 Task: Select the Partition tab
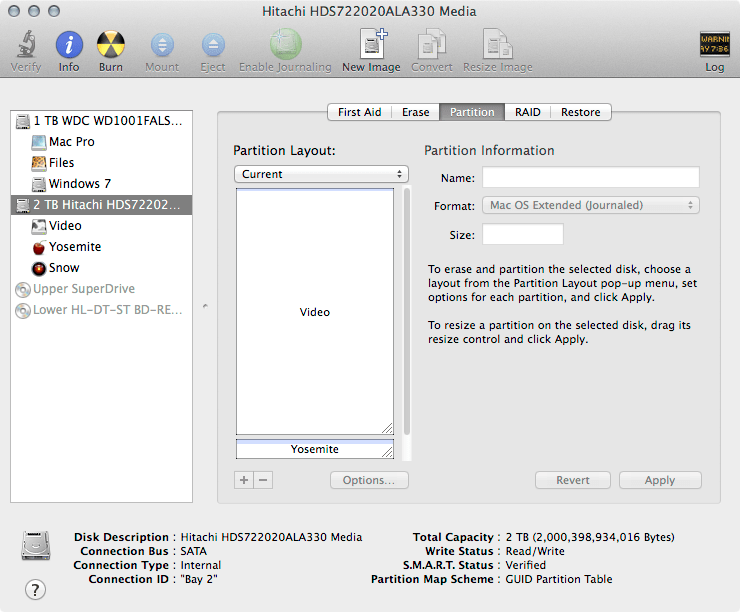(472, 112)
